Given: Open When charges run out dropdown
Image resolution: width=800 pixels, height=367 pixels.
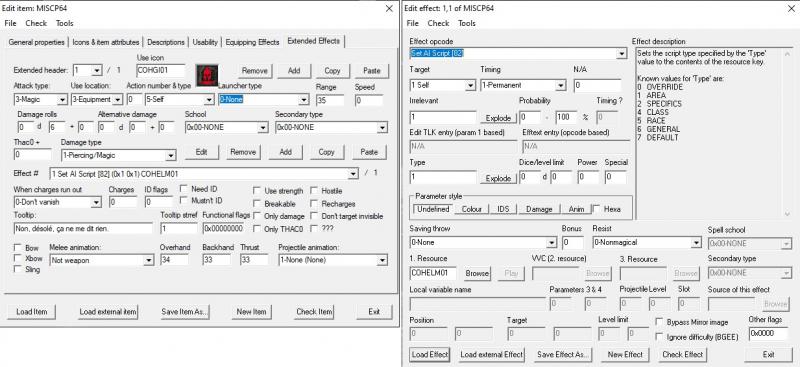Looking at the screenshot, I should tap(96, 203).
